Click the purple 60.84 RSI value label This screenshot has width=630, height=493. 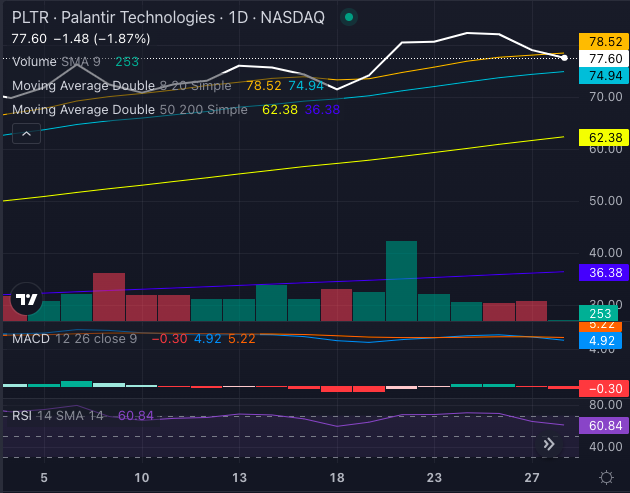(x=605, y=426)
